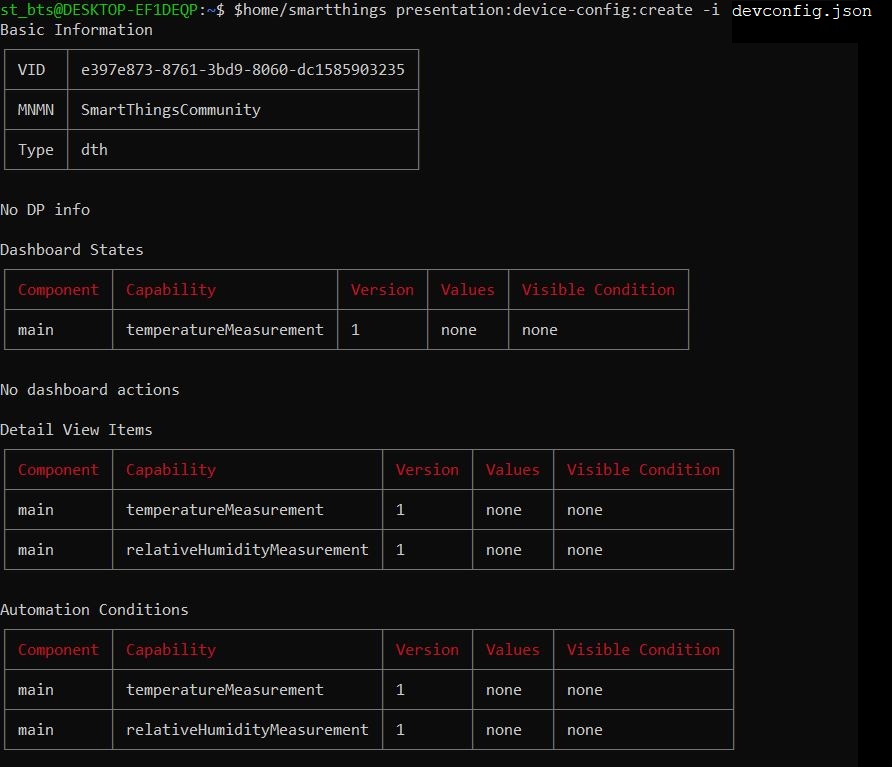Click the MNMN label cell
Viewport: 892px width, 767px height.
coord(36,109)
